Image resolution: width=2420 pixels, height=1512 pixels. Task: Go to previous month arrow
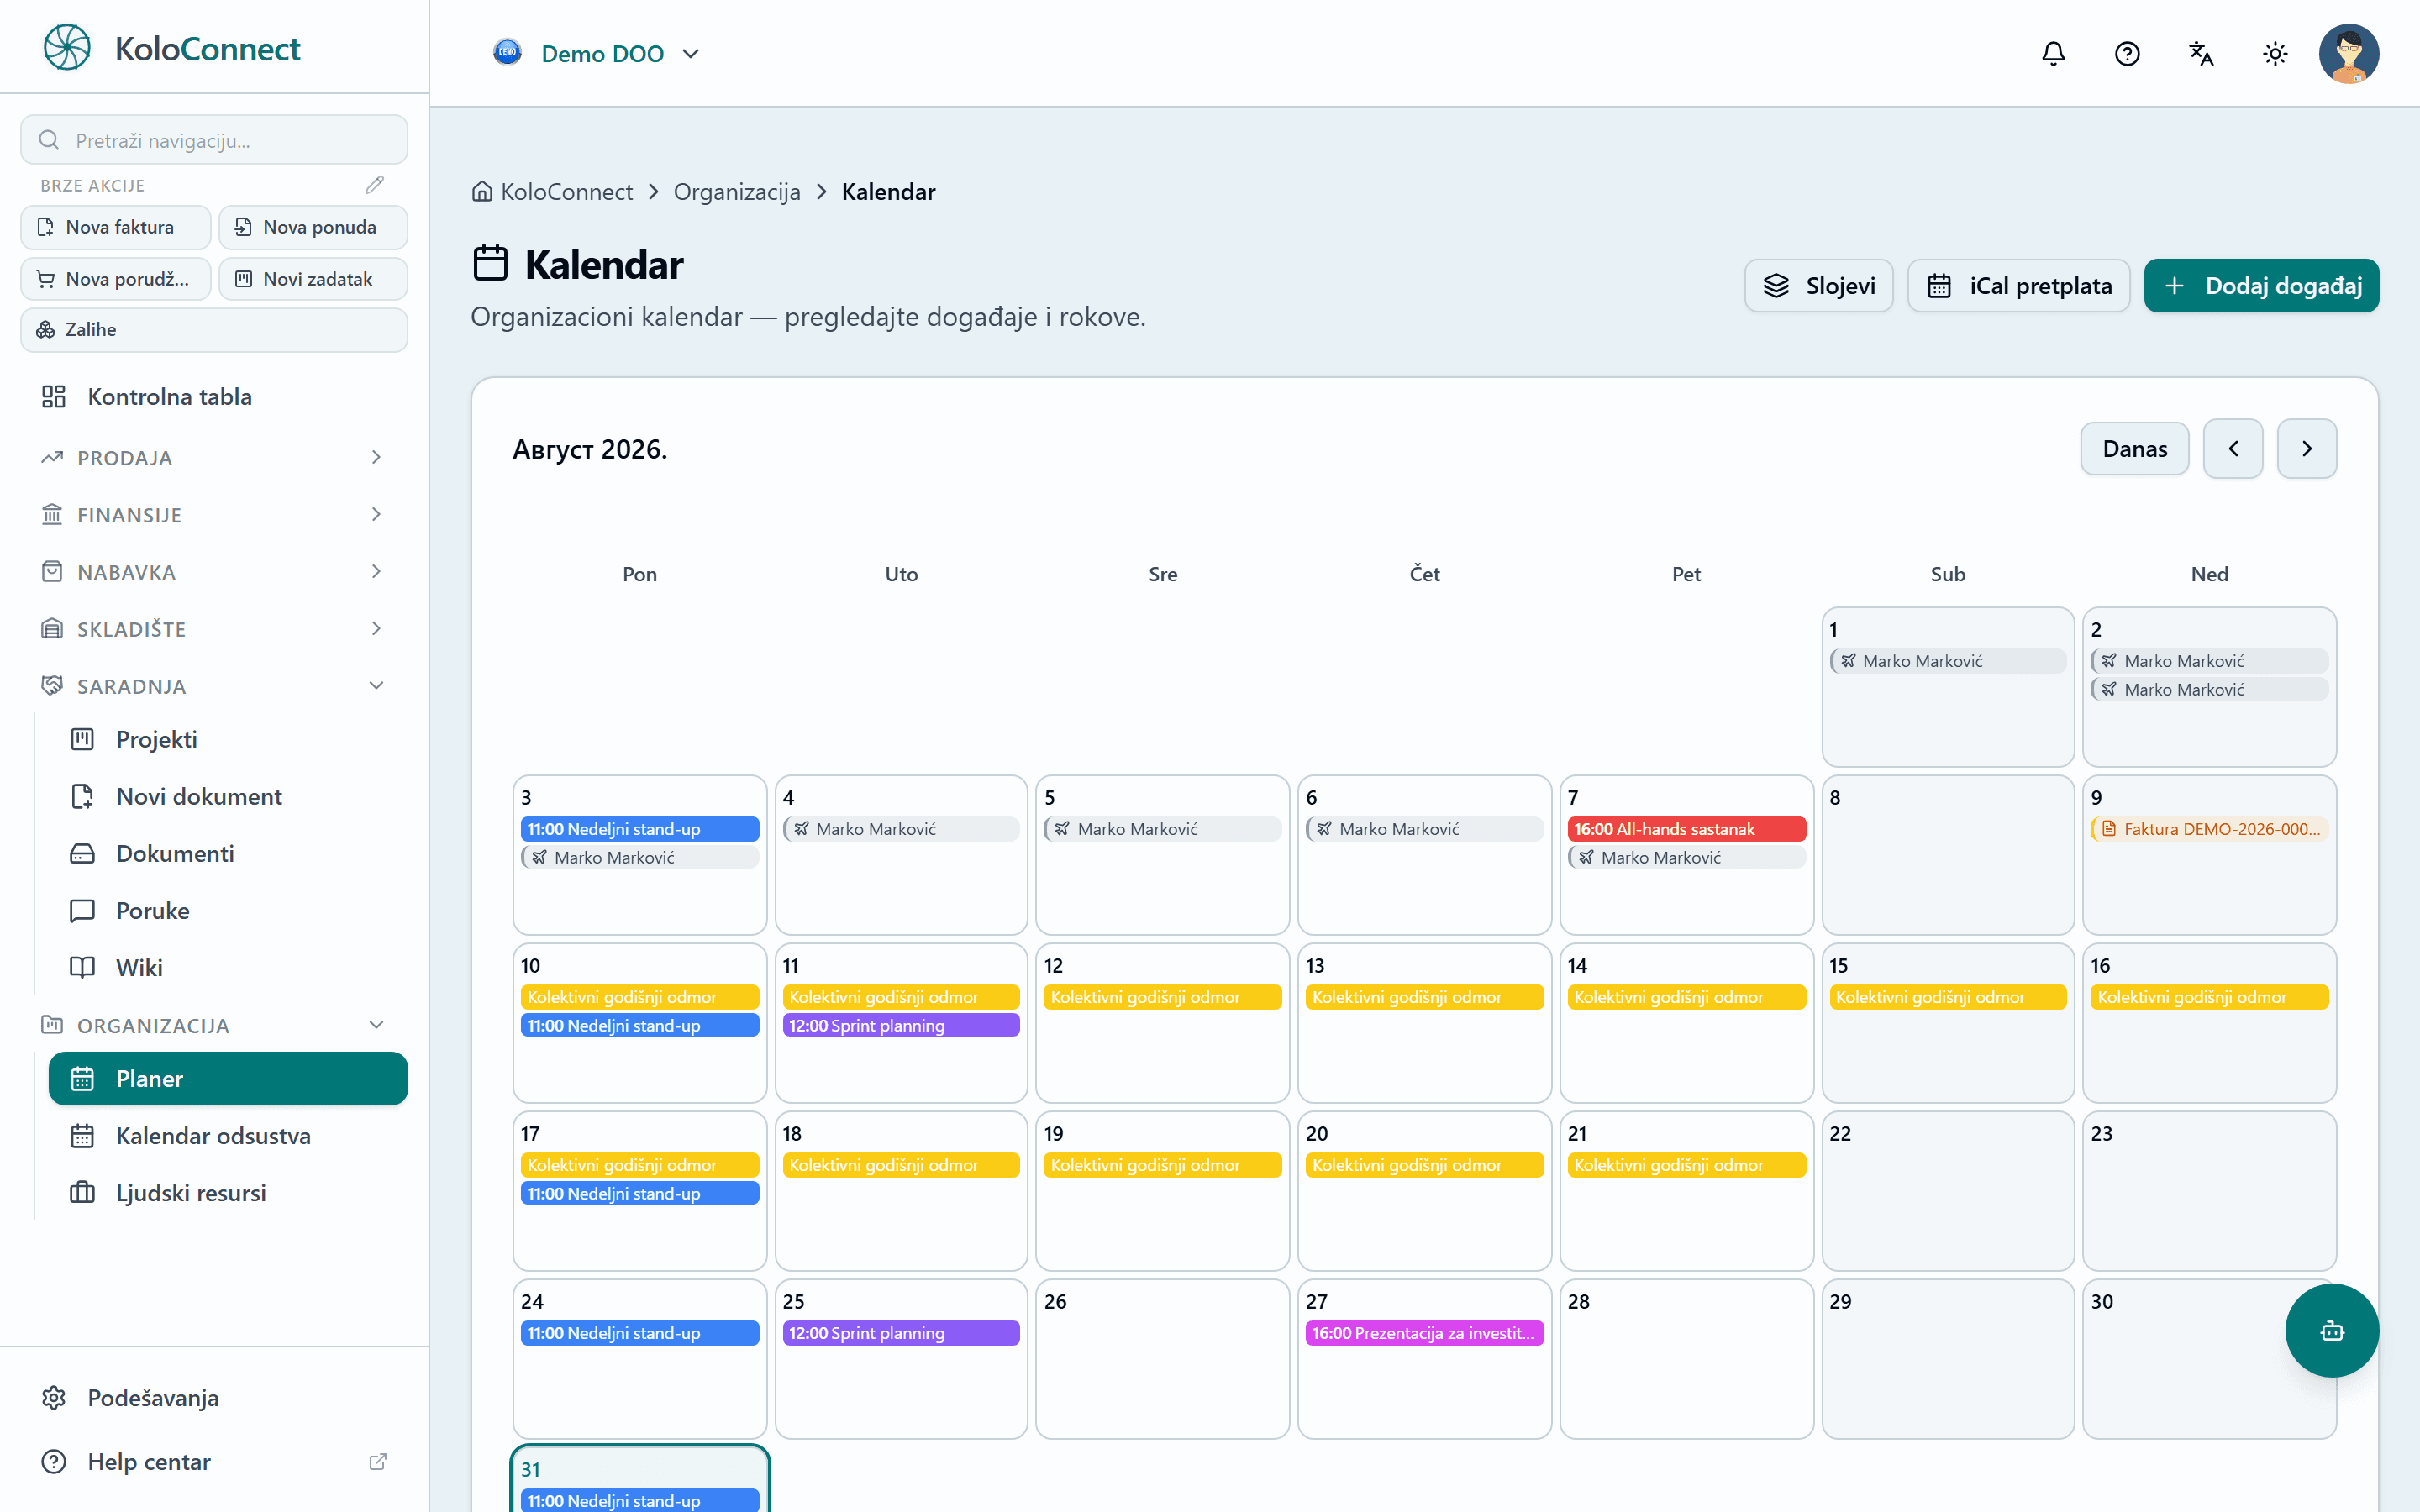click(x=2233, y=449)
